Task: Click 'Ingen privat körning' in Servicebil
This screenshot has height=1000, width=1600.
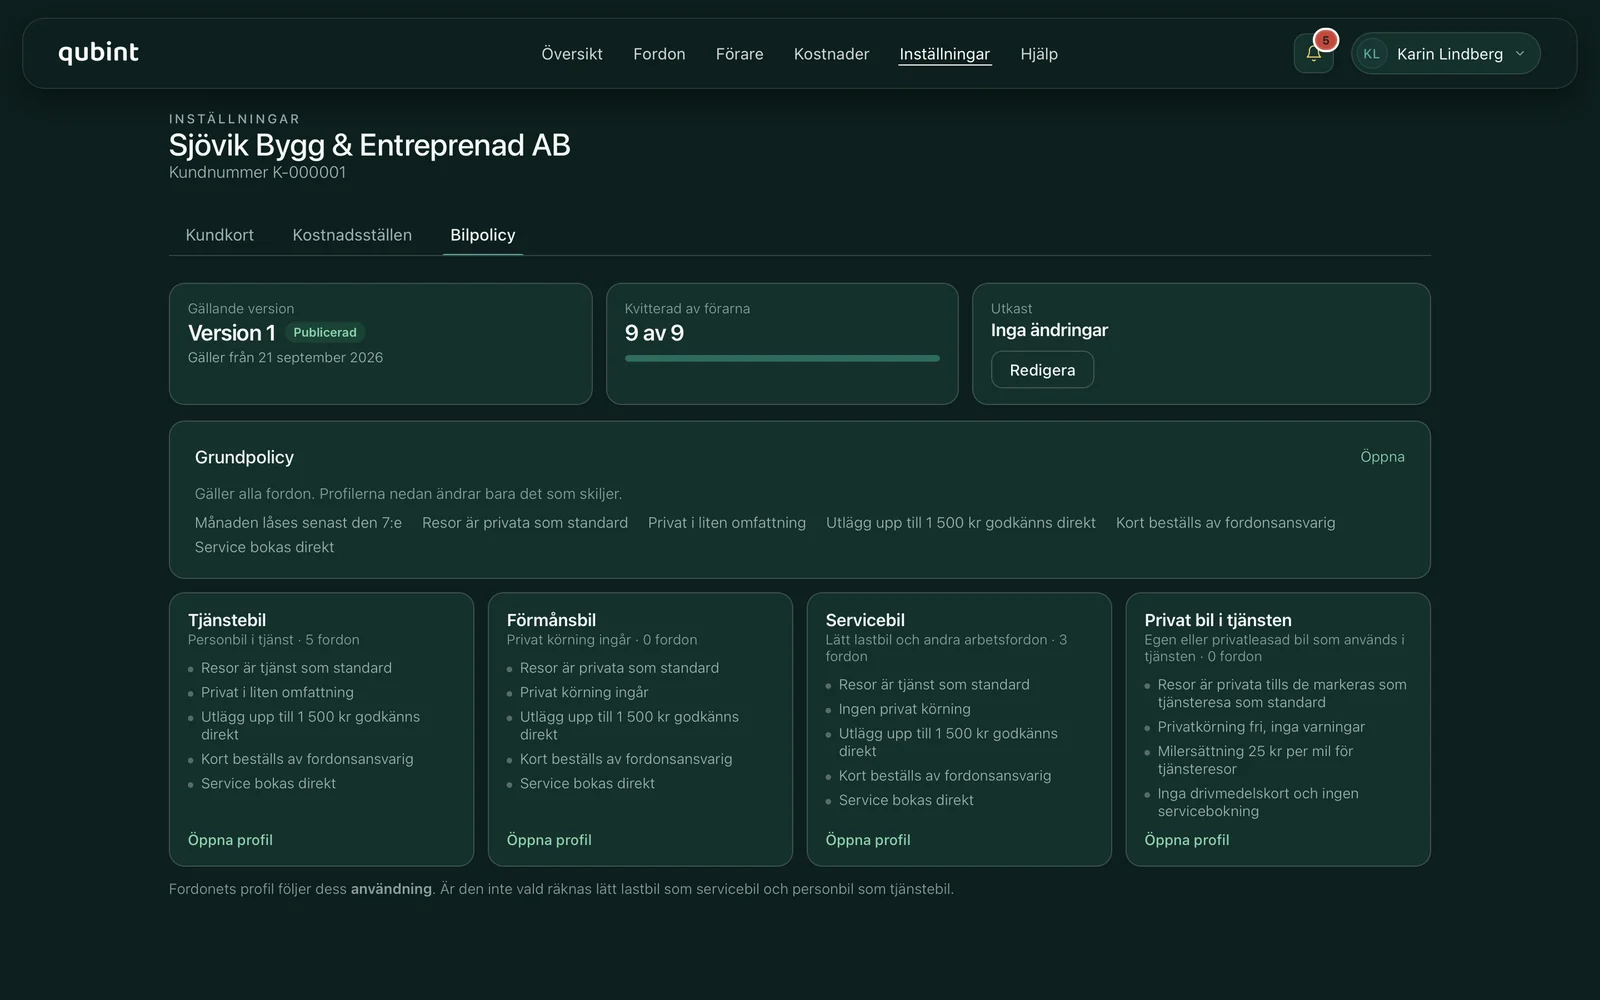Action: pyautogui.click(x=904, y=709)
